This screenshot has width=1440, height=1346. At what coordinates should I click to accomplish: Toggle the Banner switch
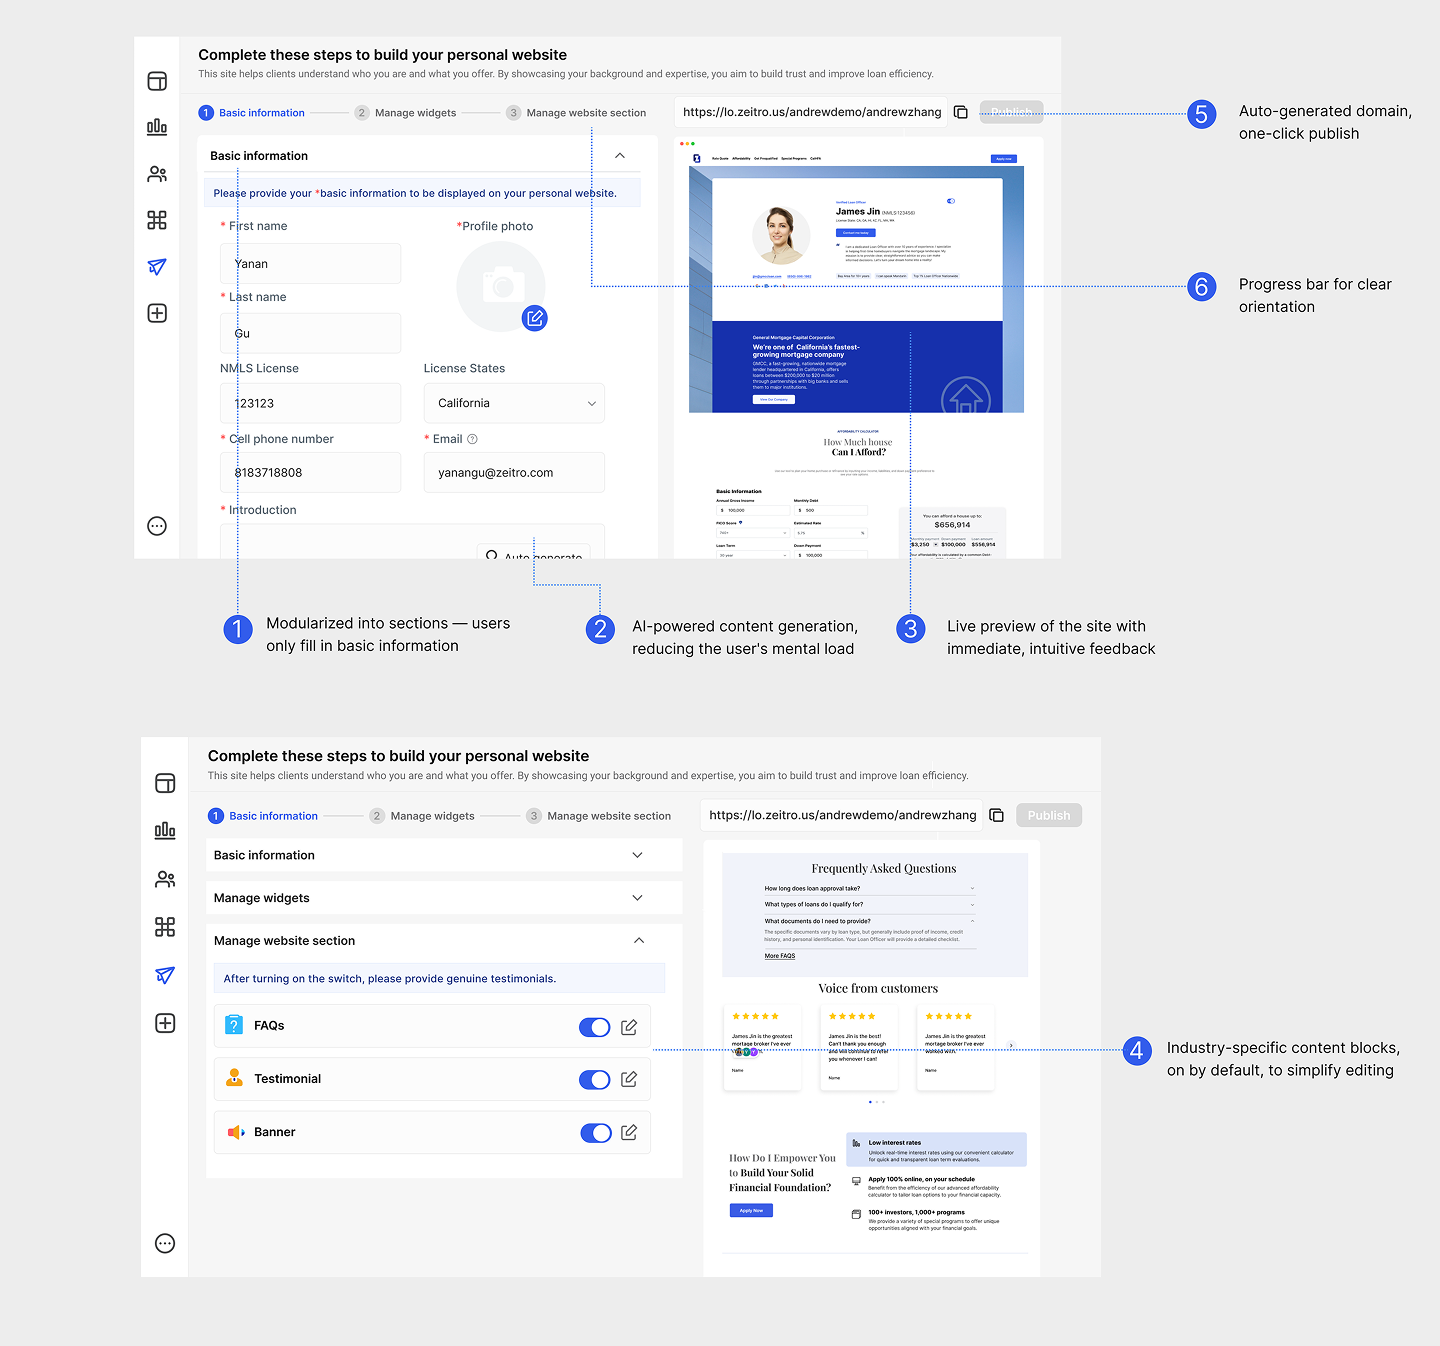596,1132
